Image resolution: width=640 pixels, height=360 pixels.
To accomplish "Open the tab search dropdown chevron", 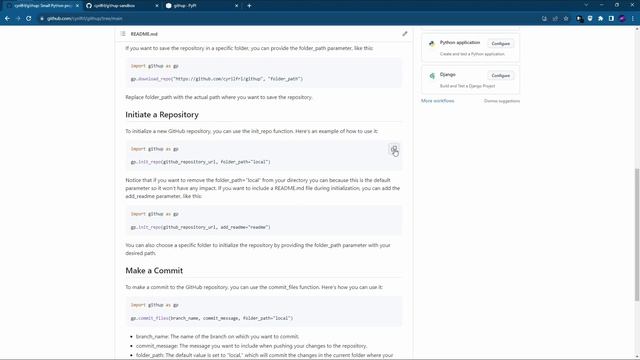I will click(x=586, y=5).
